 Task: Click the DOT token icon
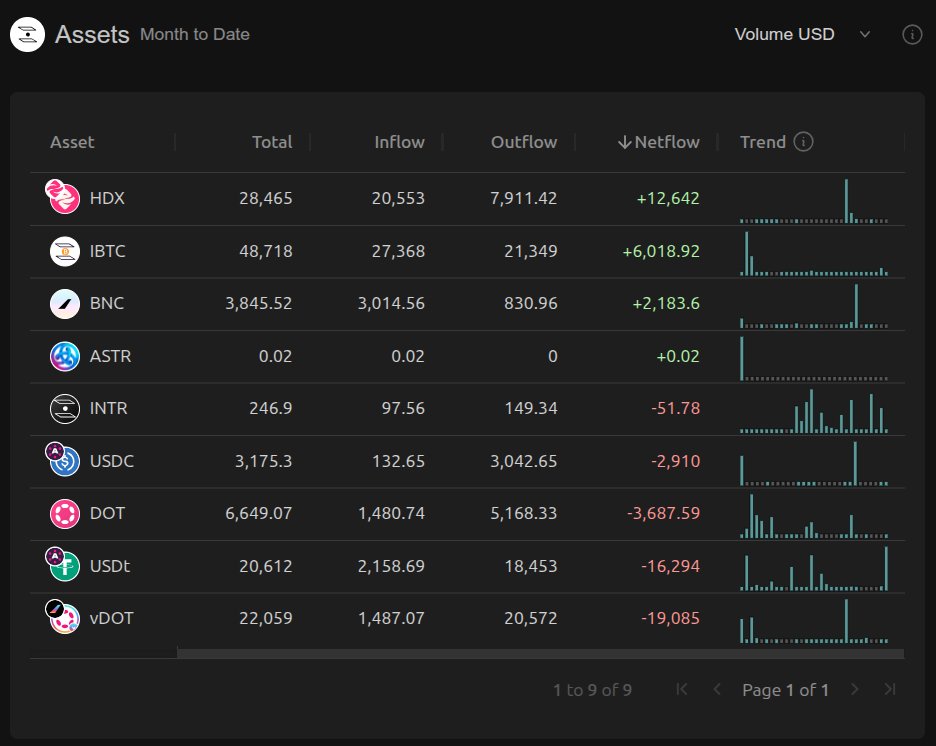(64, 514)
